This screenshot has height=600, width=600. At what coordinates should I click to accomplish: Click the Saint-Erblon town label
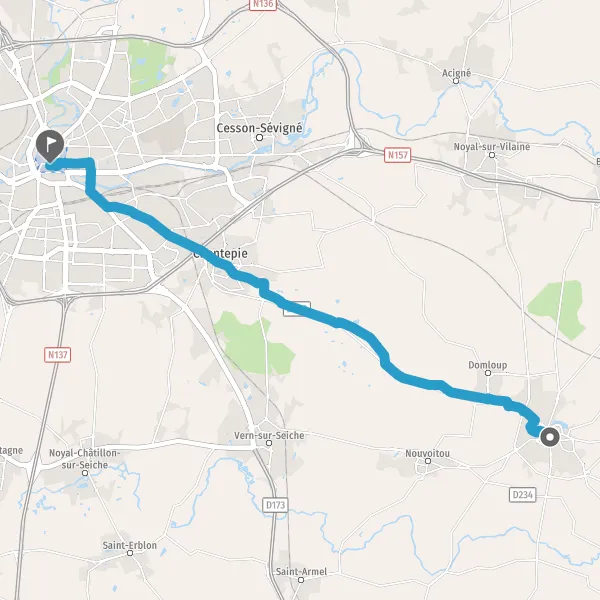pos(130,545)
